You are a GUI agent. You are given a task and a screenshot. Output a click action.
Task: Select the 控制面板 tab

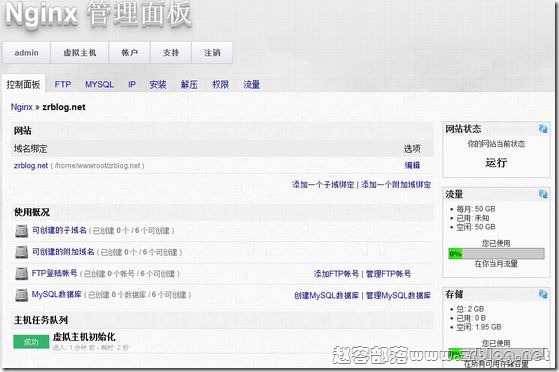pyautogui.click(x=23, y=85)
